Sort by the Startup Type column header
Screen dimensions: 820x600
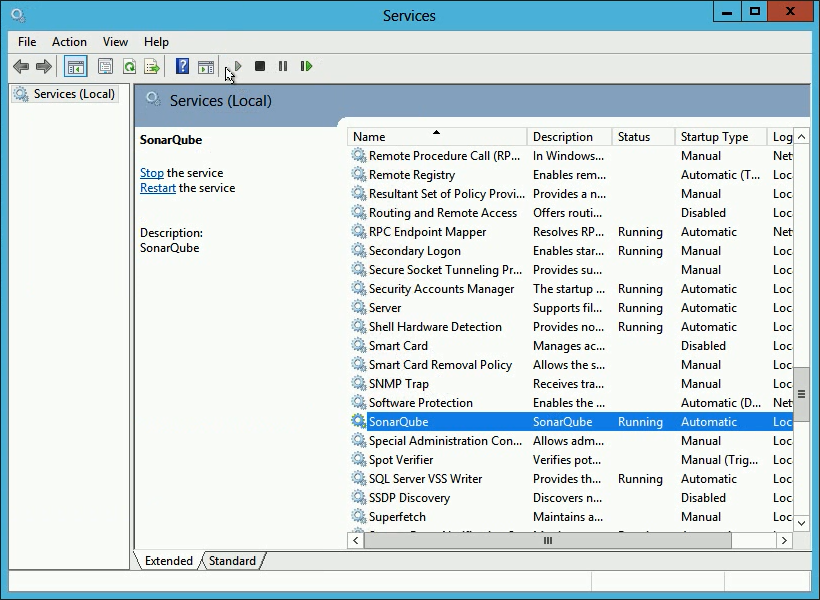click(x=721, y=137)
